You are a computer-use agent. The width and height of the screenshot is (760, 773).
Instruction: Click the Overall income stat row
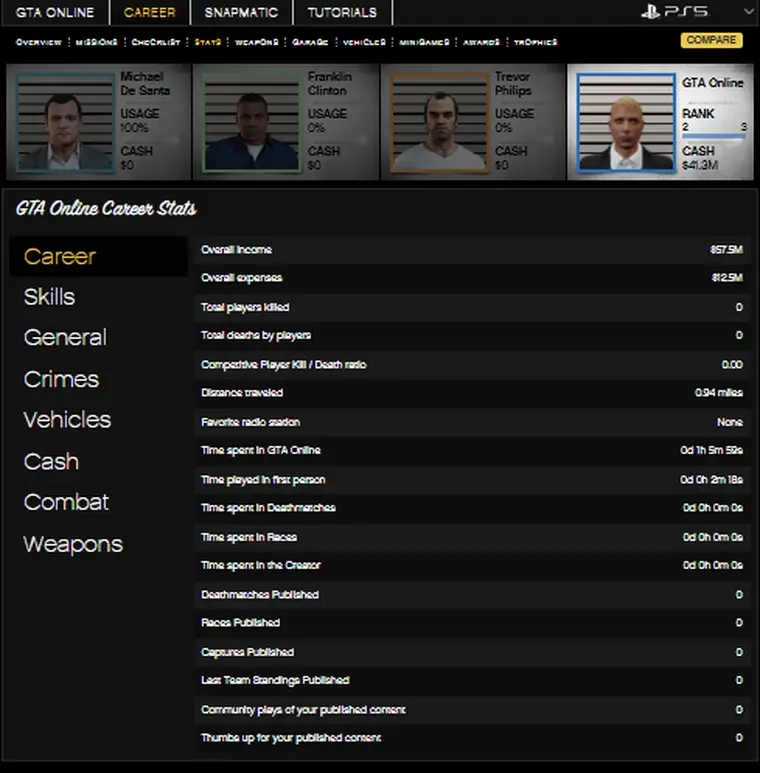[471, 250]
